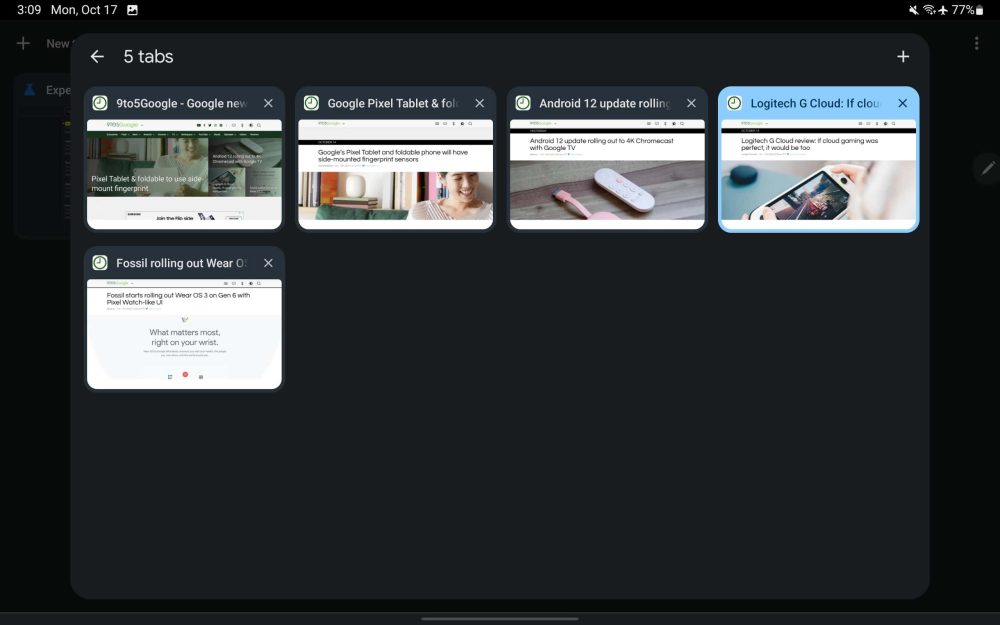The width and height of the screenshot is (1000, 625).
Task: Open the Google Pixel Tablet article thumbnail
Action: pos(395,171)
